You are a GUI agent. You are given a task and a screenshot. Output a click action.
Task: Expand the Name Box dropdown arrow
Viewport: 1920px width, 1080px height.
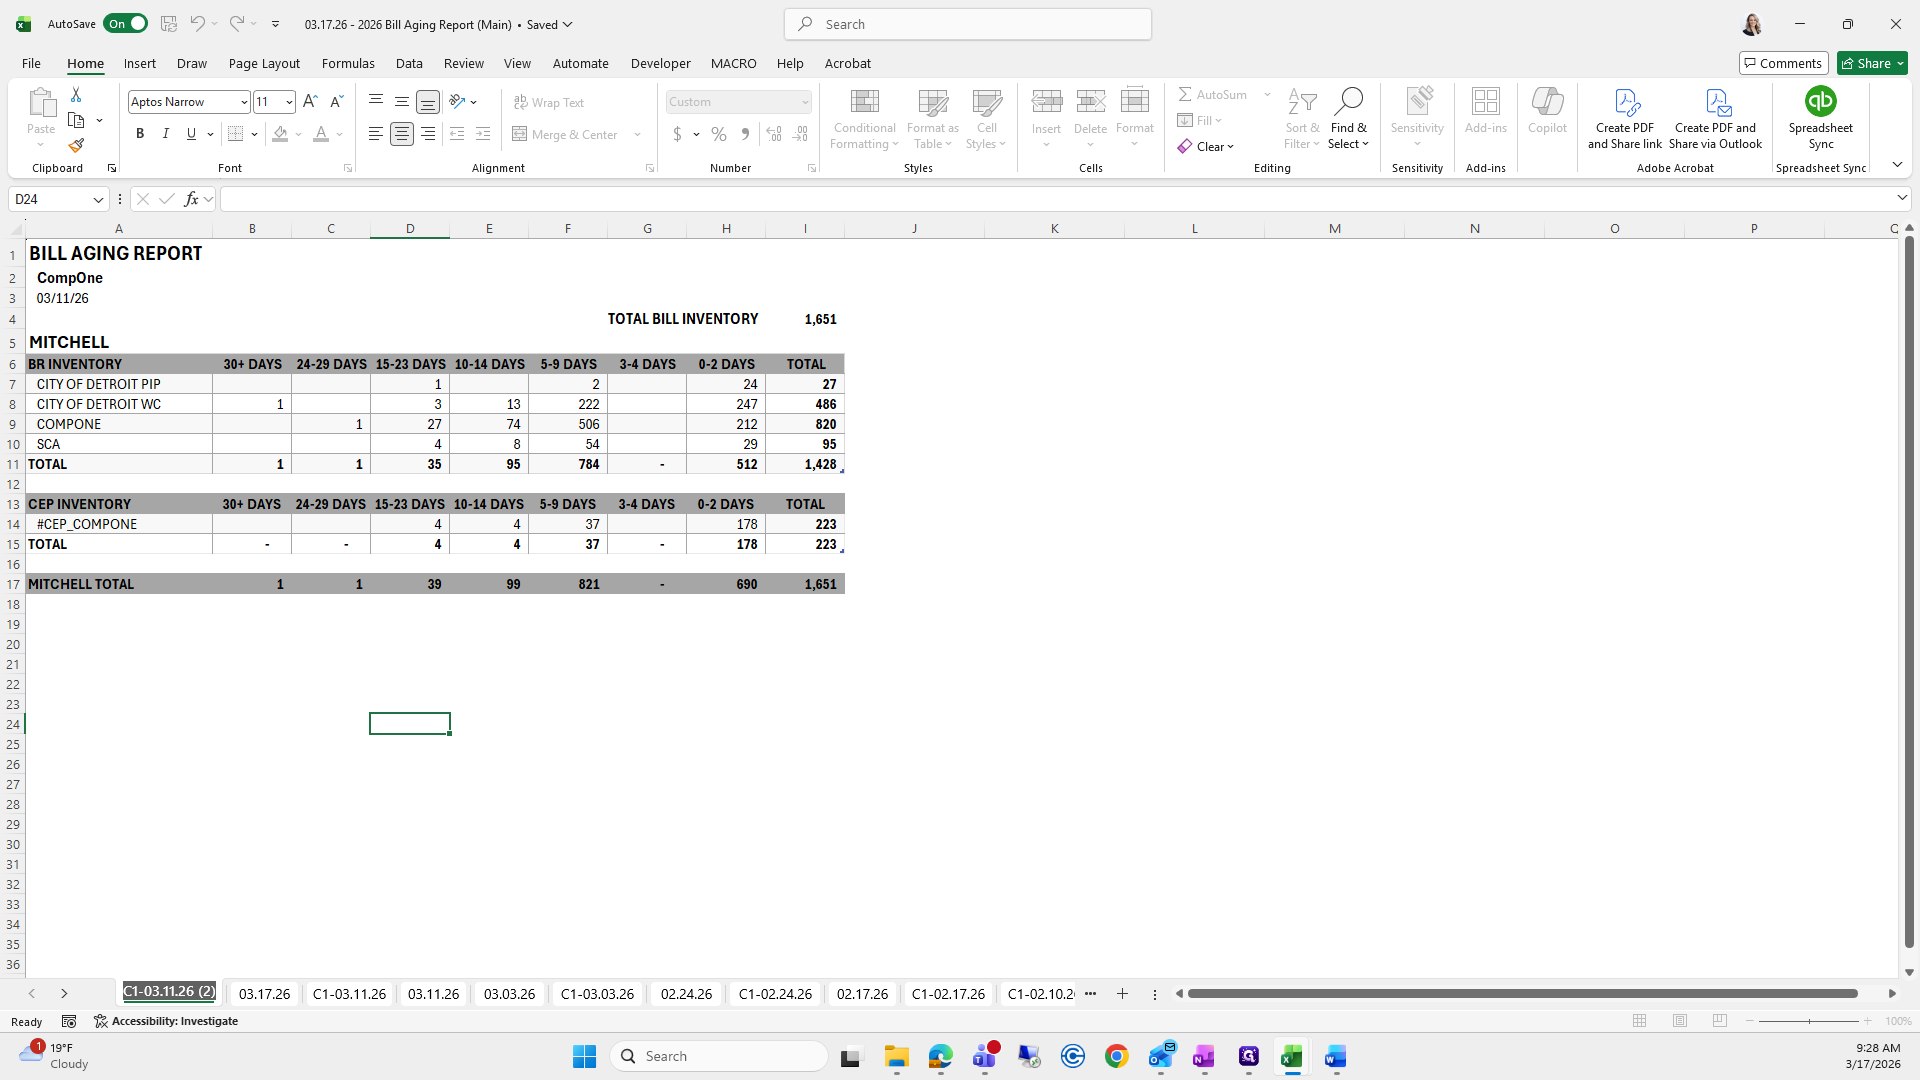point(98,199)
